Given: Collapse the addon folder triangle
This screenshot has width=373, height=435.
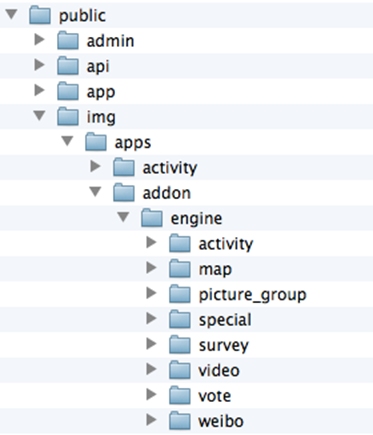Looking at the screenshot, I should [96, 192].
